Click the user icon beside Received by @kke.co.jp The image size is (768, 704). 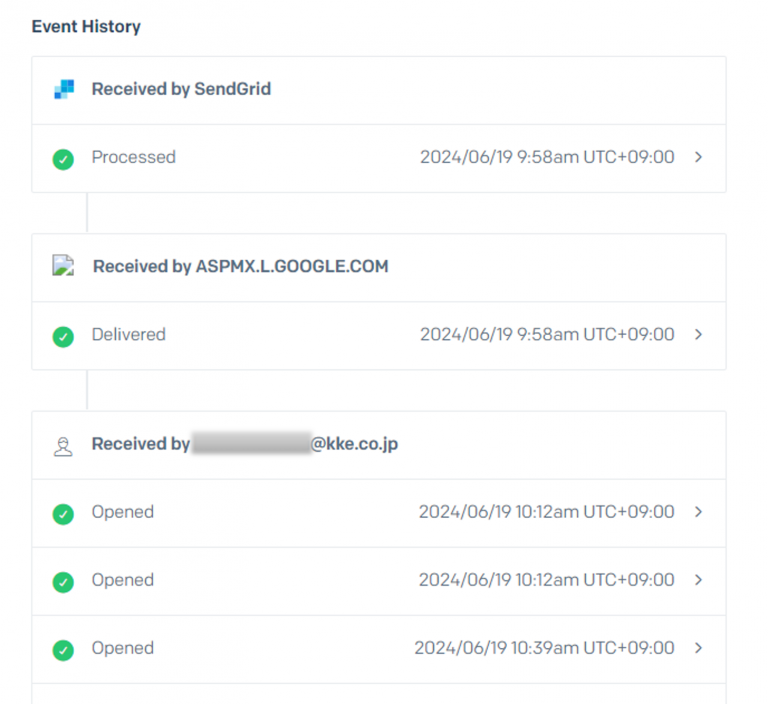tap(63, 446)
